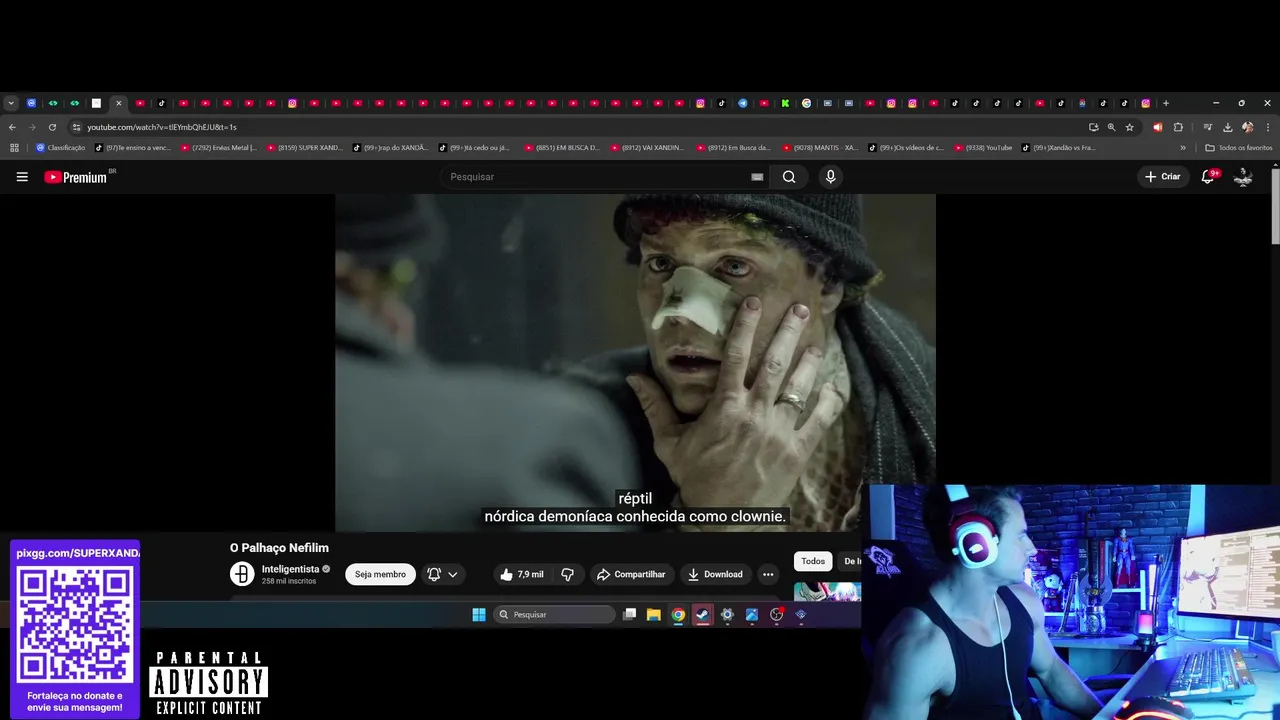This screenshot has height=720, width=1280.
Task: Open the recommended video thumbnail below Todos
Action: pos(827,591)
